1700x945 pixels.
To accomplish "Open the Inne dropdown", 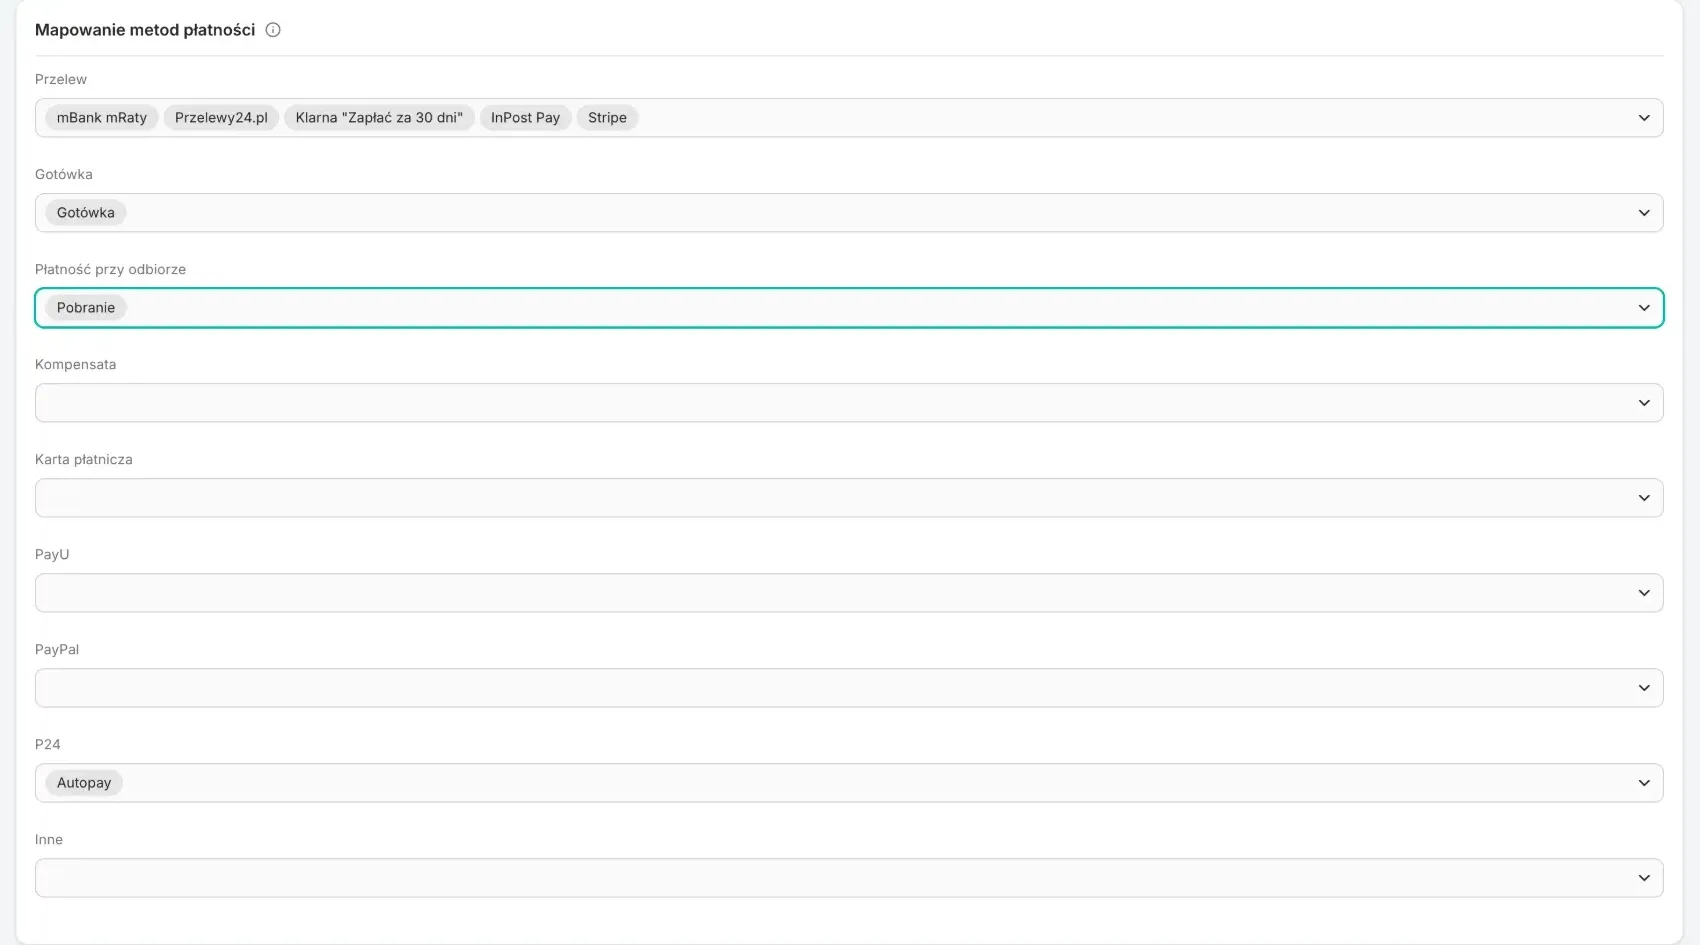I will (849, 878).
